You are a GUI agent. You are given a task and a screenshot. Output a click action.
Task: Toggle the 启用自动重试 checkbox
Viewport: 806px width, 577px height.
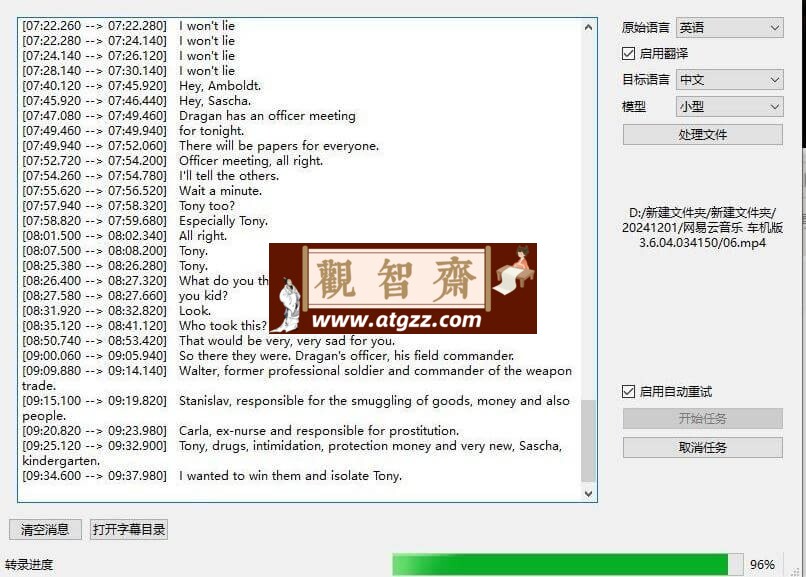tap(628, 392)
